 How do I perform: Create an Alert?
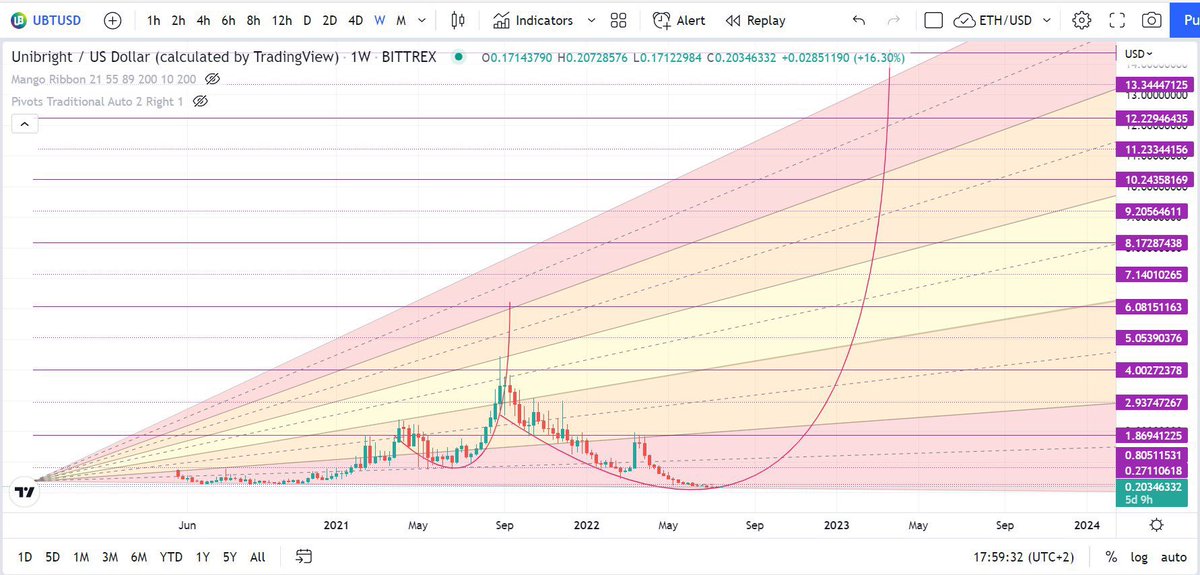coord(679,20)
